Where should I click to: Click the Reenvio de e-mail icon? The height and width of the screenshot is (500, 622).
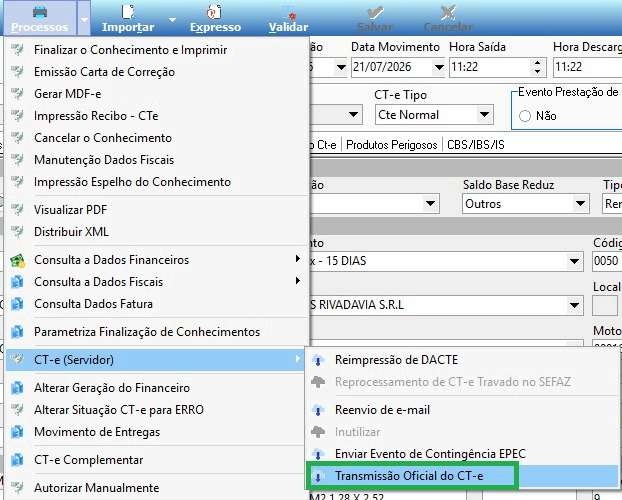pyautogui.click(x=318, y=410)
